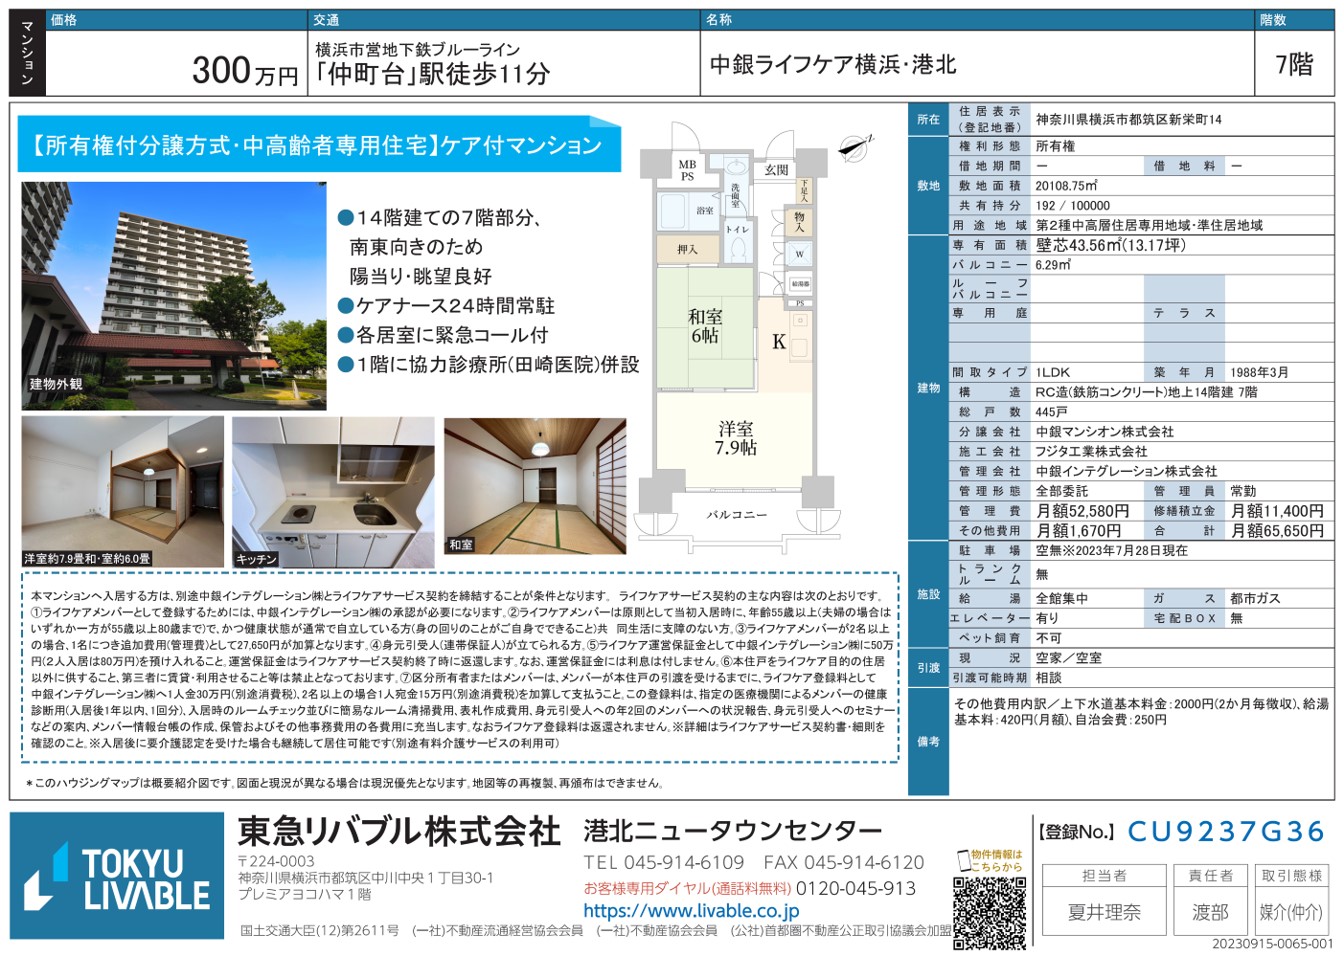1344x956 pixels.
Task: Open the 建物外観 building exterior photo
Action: point(174,296)
